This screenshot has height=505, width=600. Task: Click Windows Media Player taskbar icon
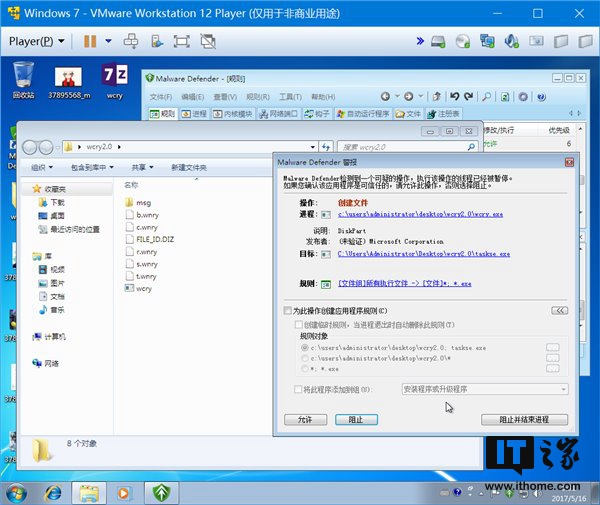124,492
